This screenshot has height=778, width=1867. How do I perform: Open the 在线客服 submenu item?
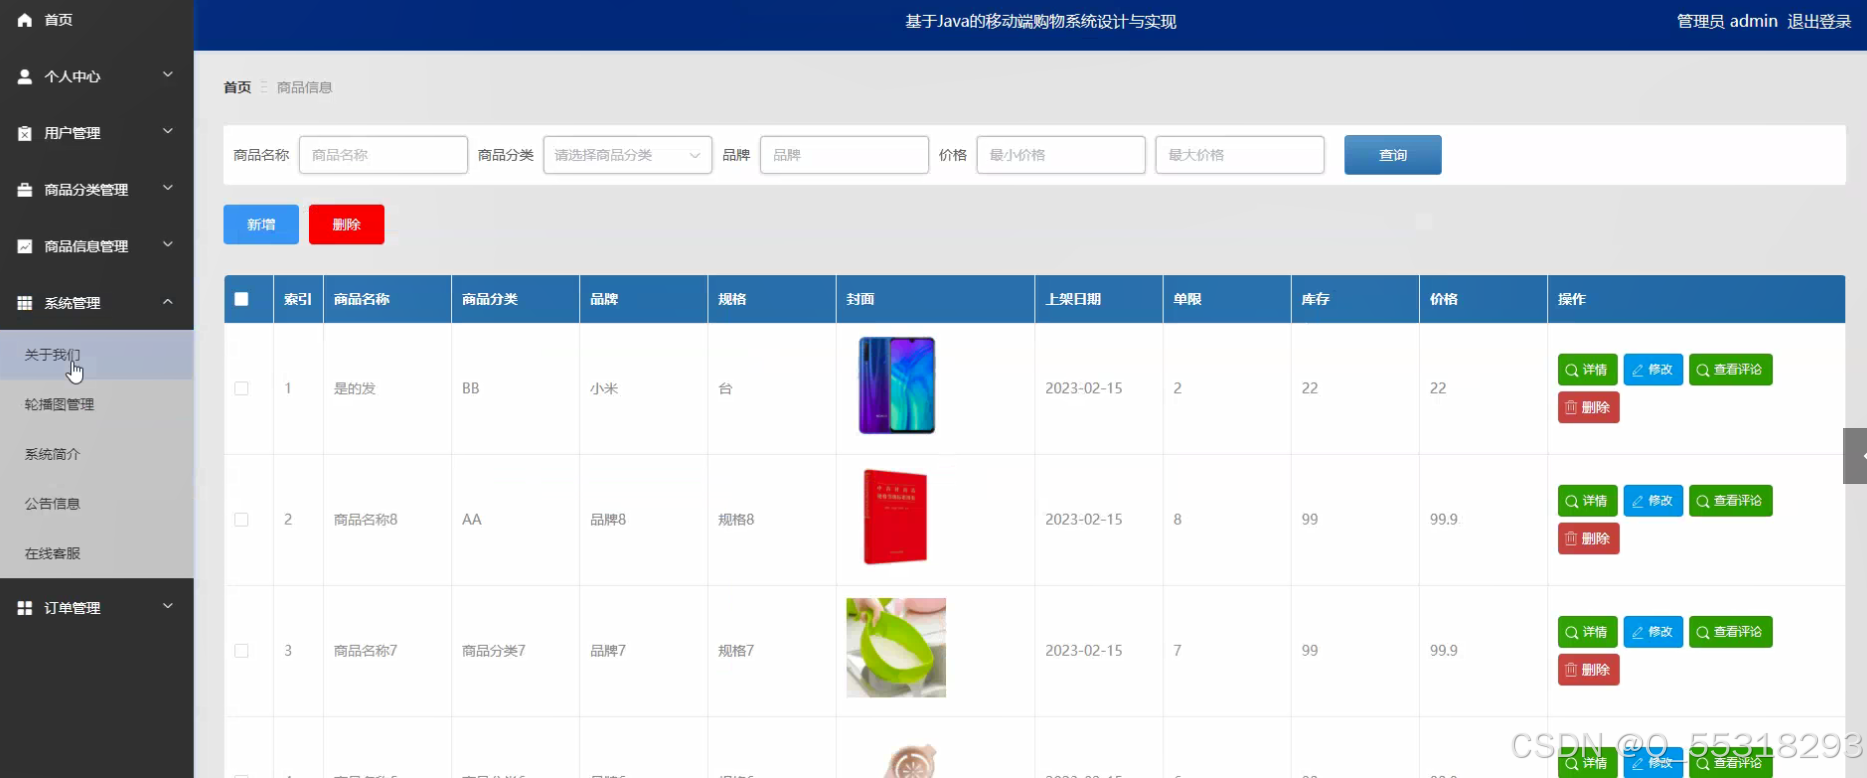(97, 553)
